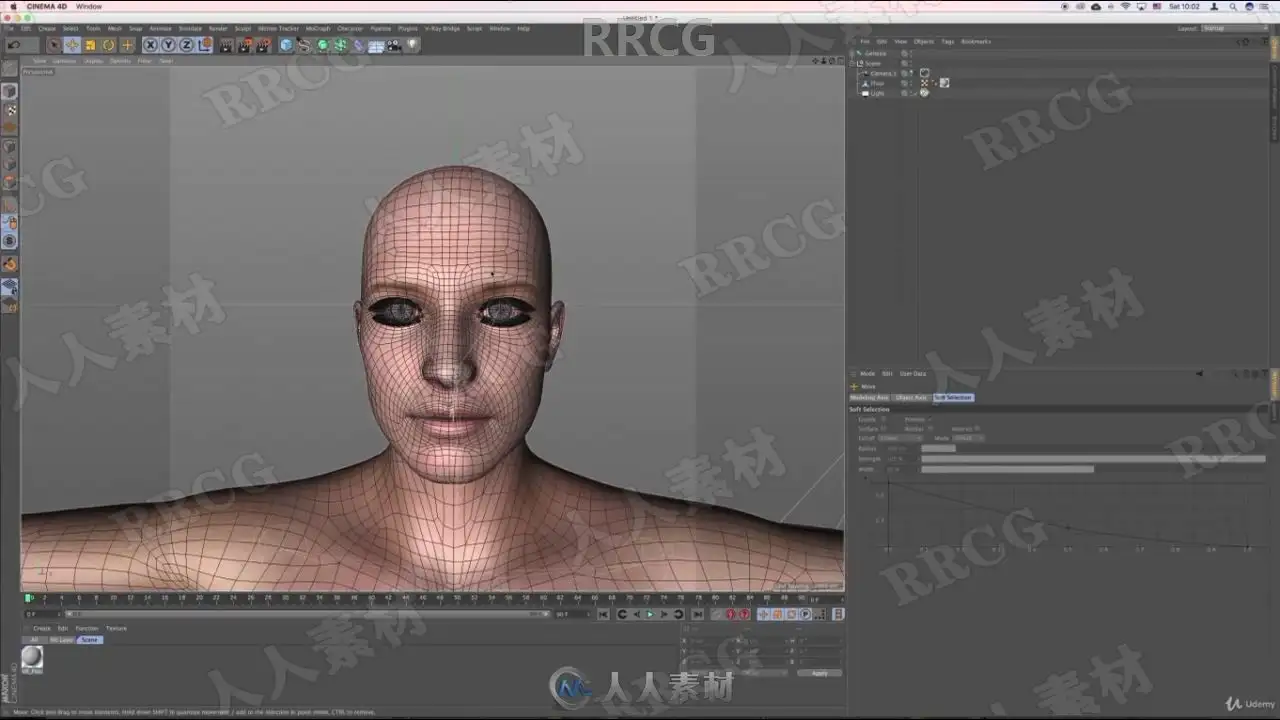The height and width of the screenshot is (720, 1280).
Task: Open viewport Cameras menu
Action: [x=64, y=61]
